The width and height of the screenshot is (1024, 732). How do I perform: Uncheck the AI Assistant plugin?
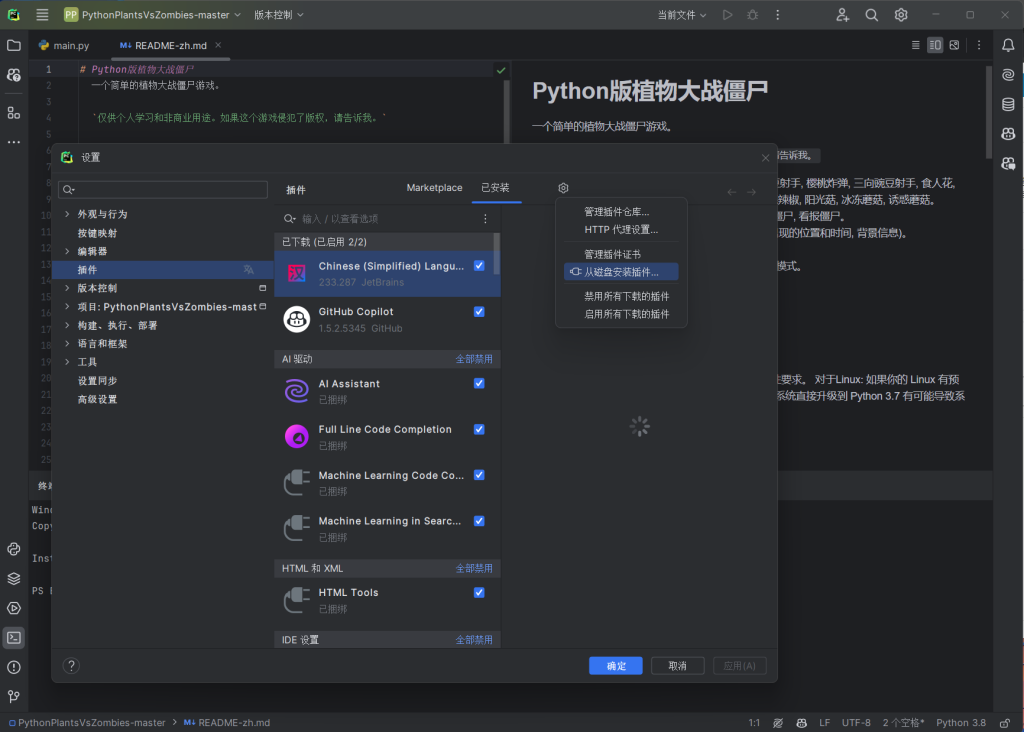479,383
